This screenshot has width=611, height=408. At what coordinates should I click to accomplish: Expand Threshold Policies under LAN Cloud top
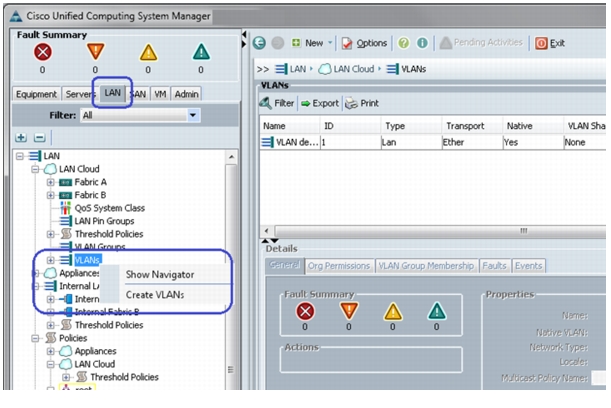(50, 234)
